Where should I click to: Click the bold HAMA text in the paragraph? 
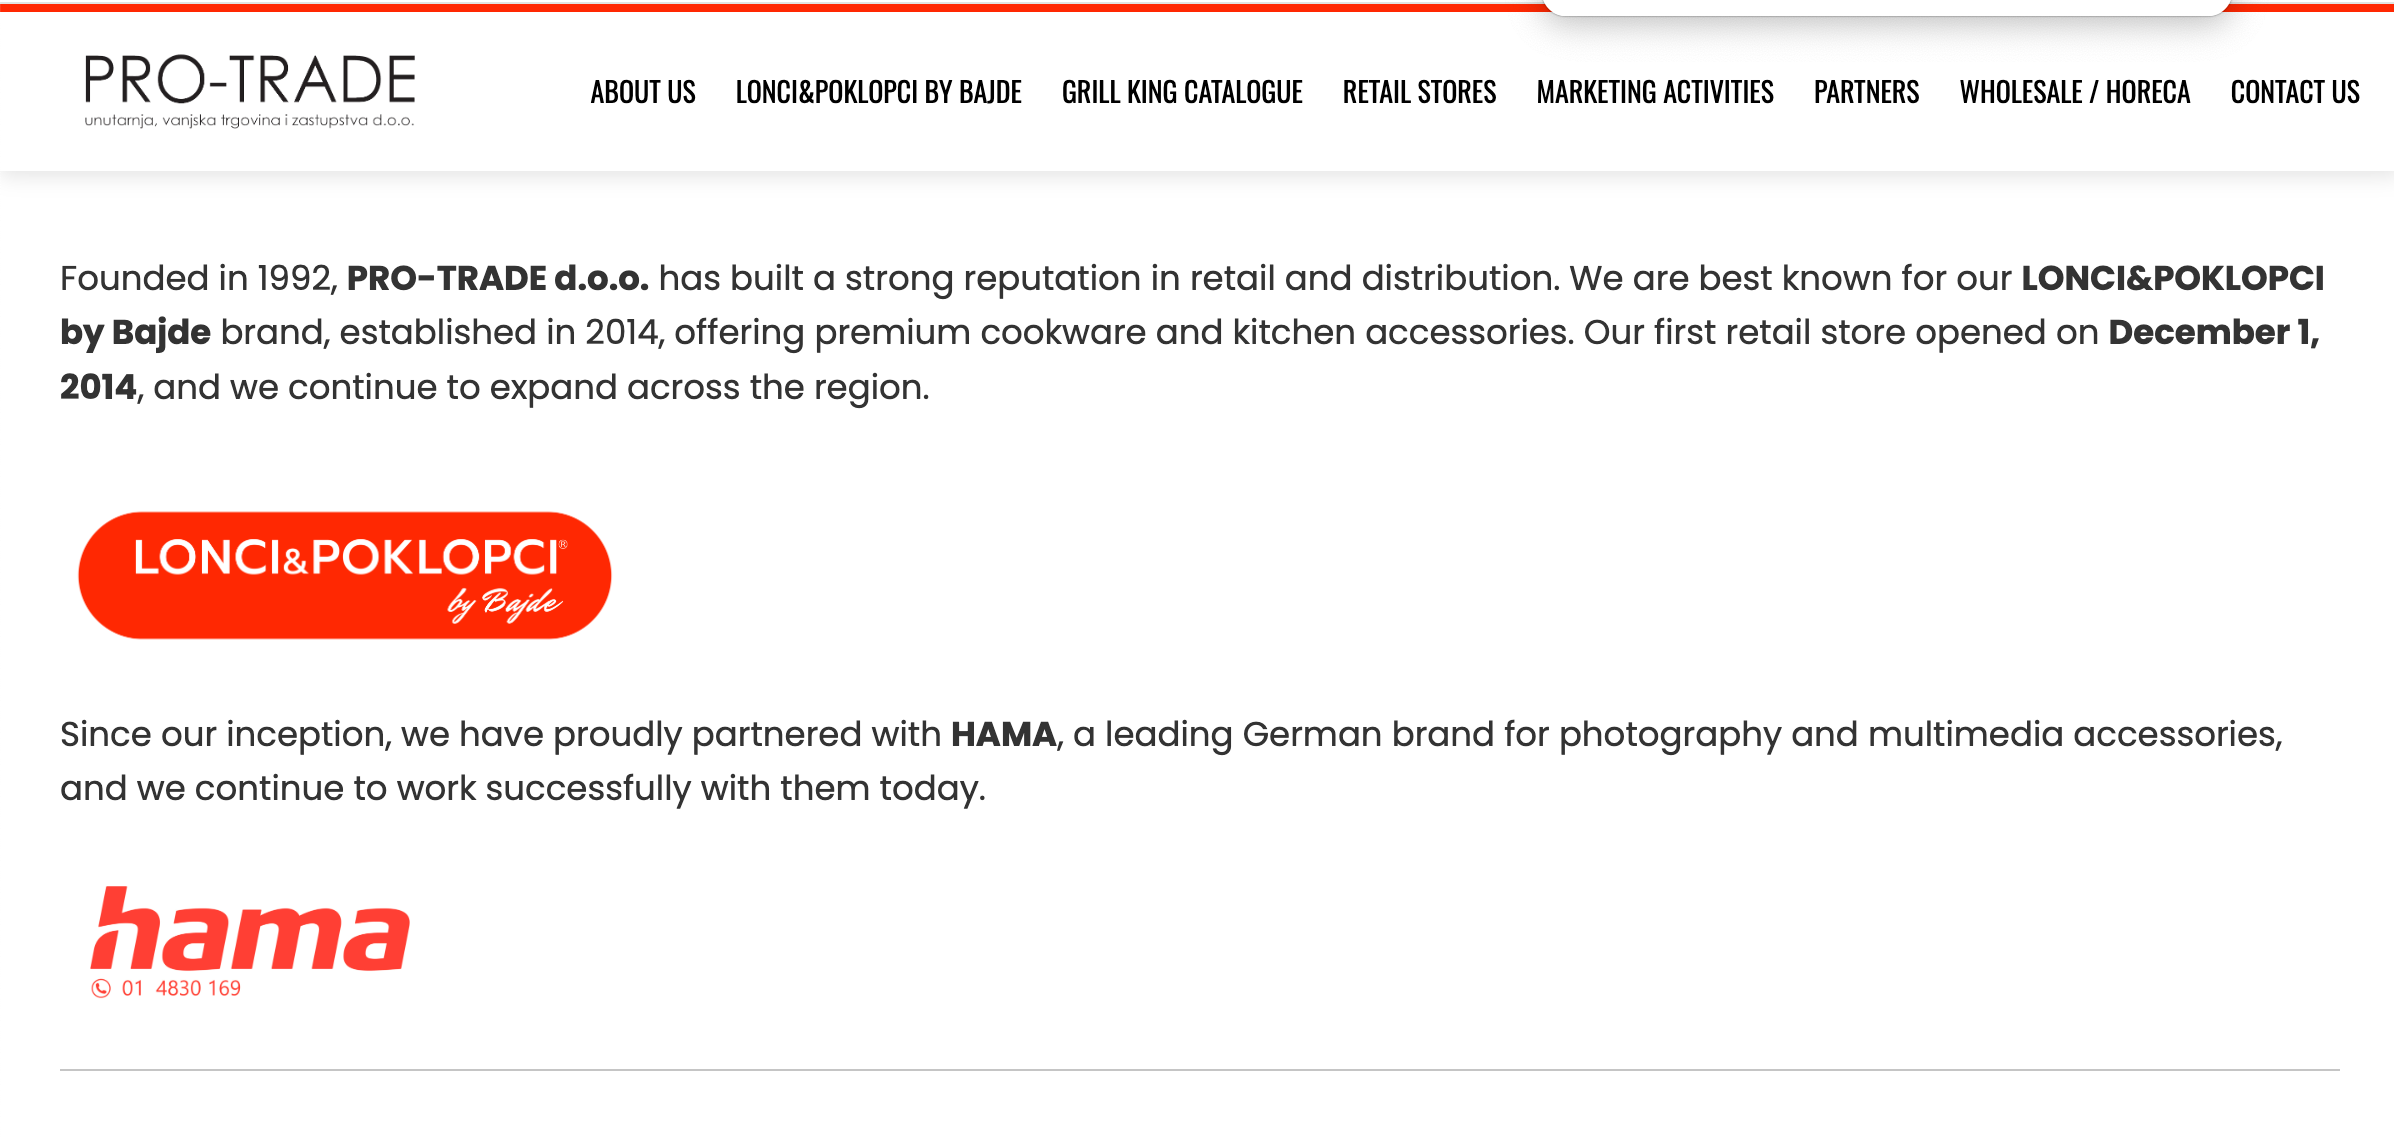pos(1003,735)
